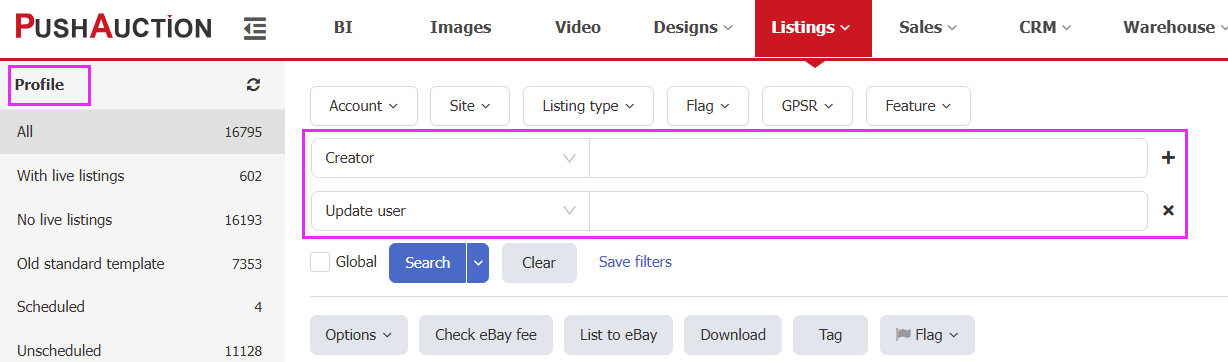1228x362 pixels.
Task: Open the flag icon Flag action menu
Action: 927,335
